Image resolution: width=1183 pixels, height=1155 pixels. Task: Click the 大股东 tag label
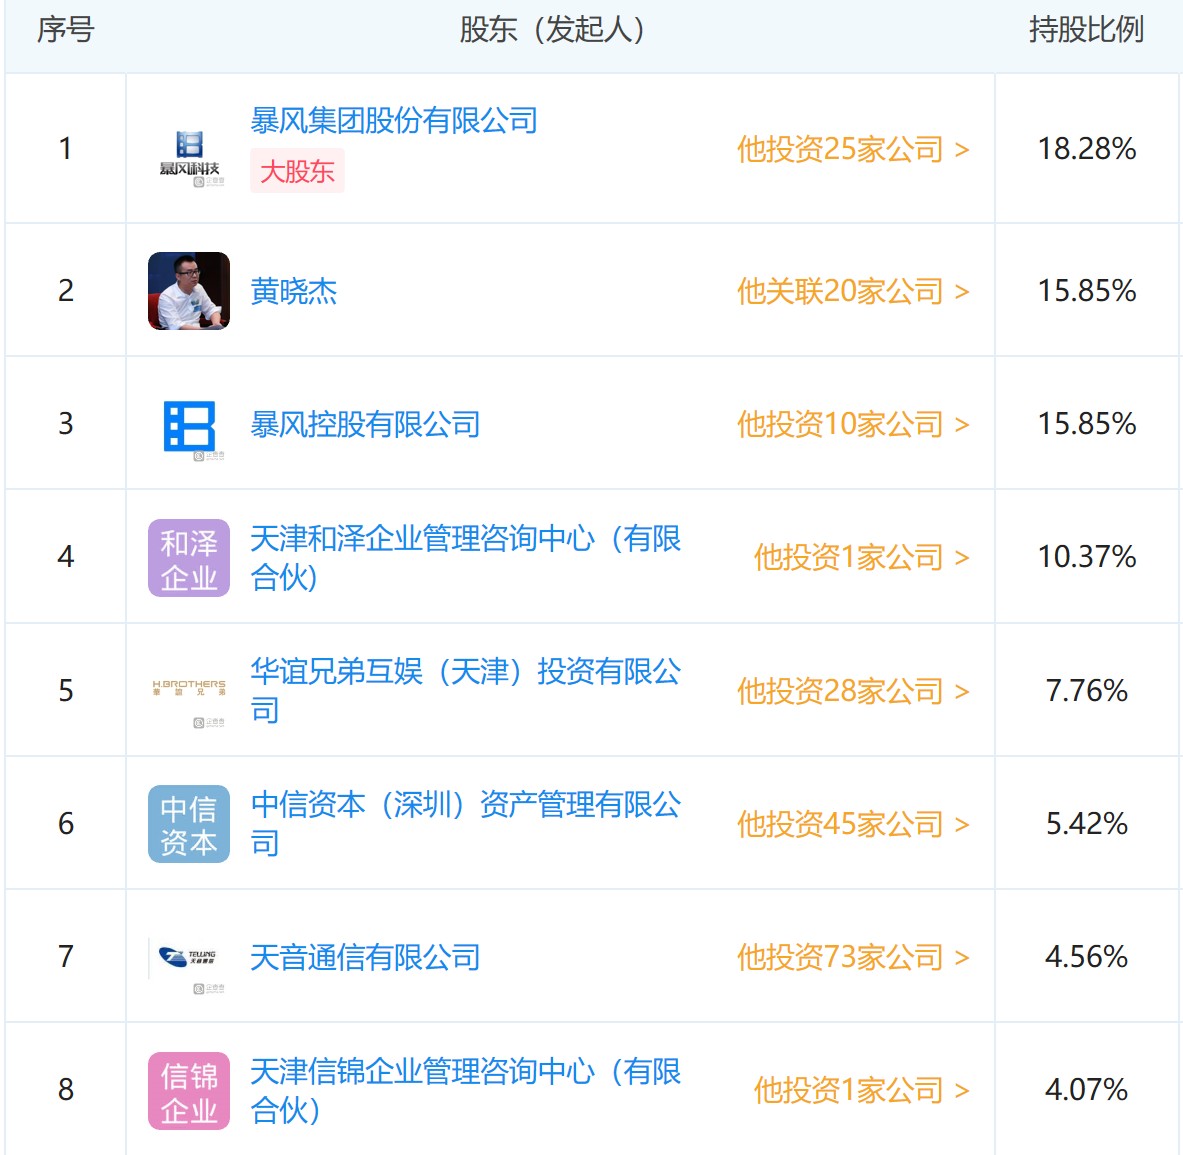(x=297, y=171)
